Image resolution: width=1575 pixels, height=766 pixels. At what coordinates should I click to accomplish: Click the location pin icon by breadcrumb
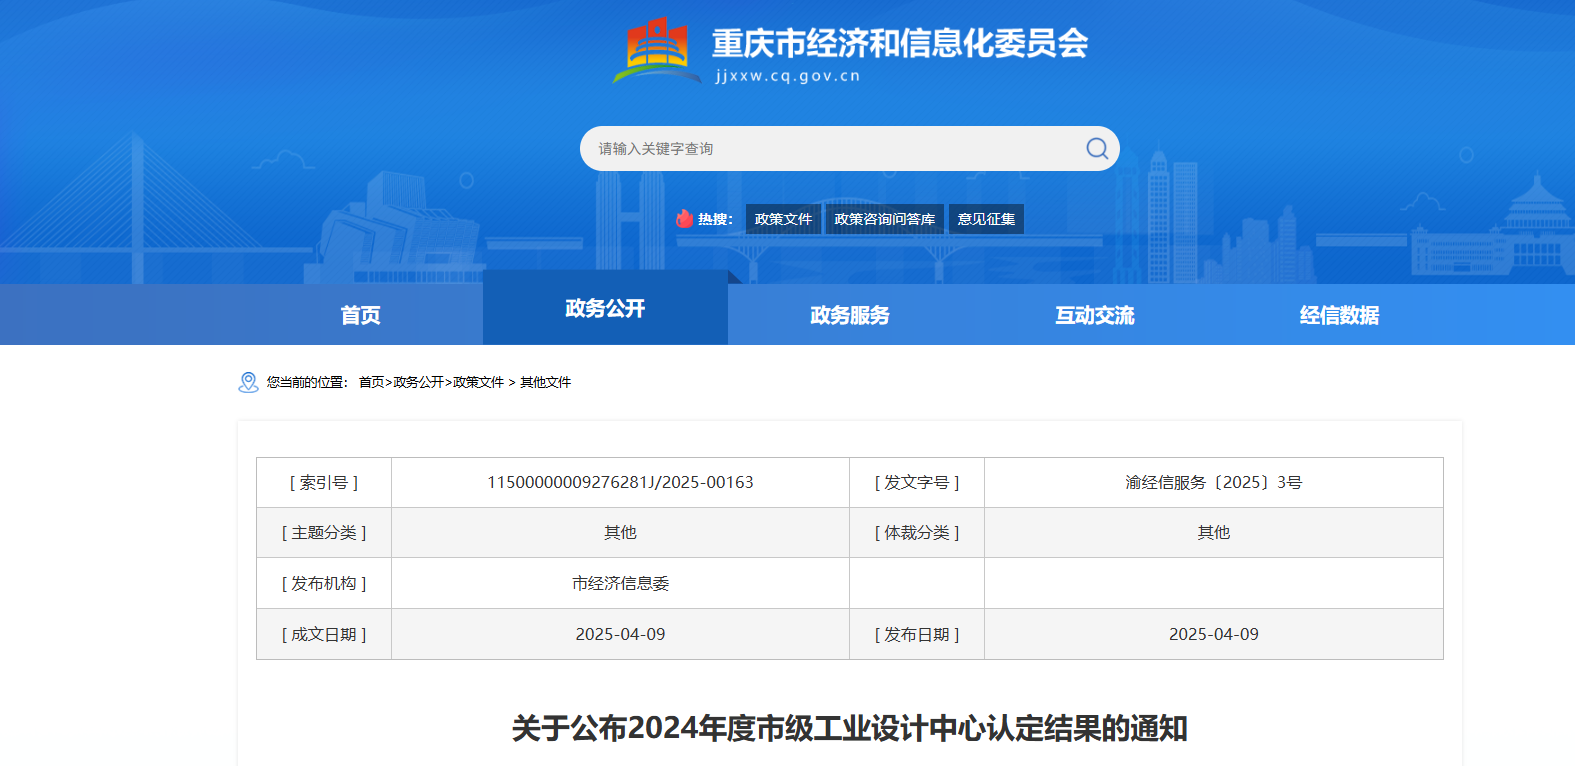[248, 382]
